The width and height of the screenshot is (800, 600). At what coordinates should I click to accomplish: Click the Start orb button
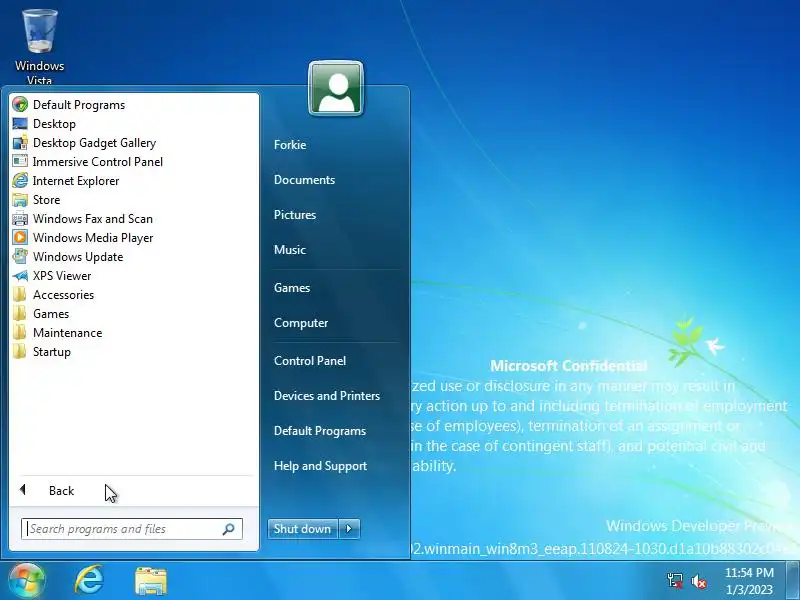coord(26,581)
